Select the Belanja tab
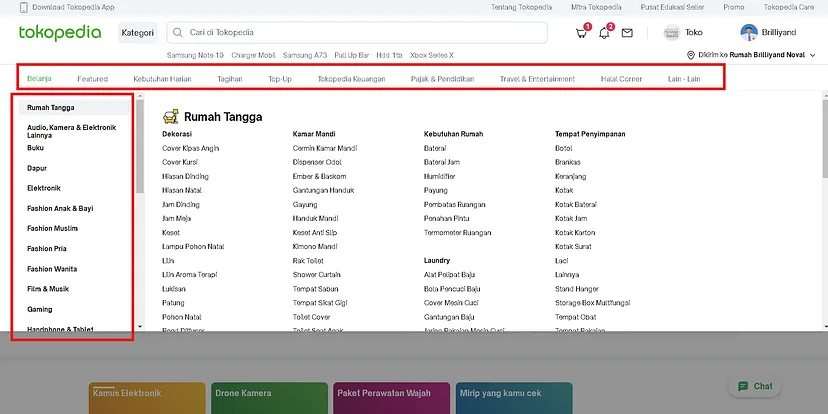This screenshot has height=414, width=828. coord(39,79)
